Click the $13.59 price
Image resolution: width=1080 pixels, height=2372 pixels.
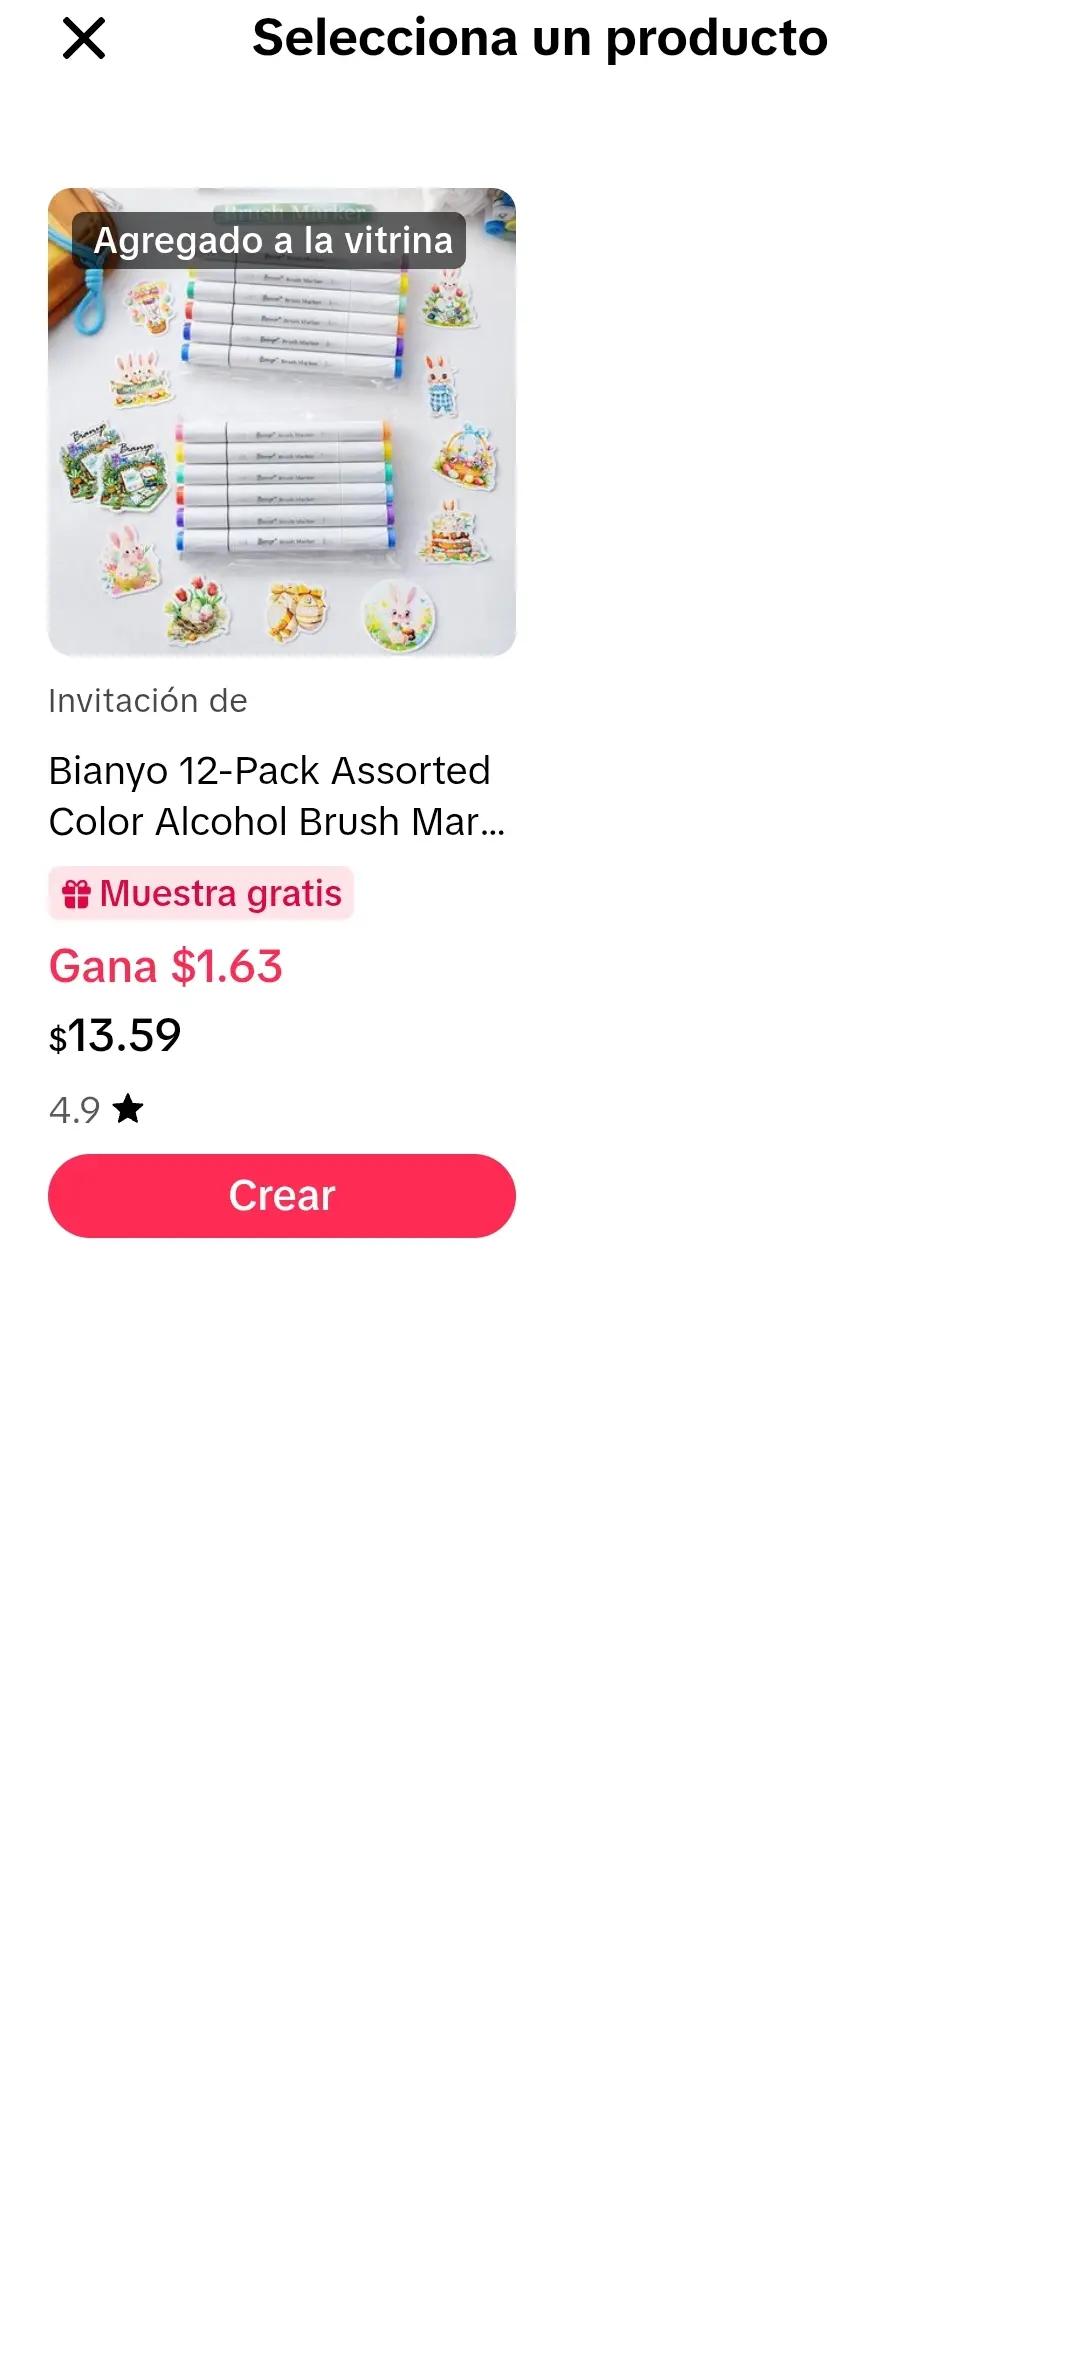pyautogui.click(x=115, y=1036)
